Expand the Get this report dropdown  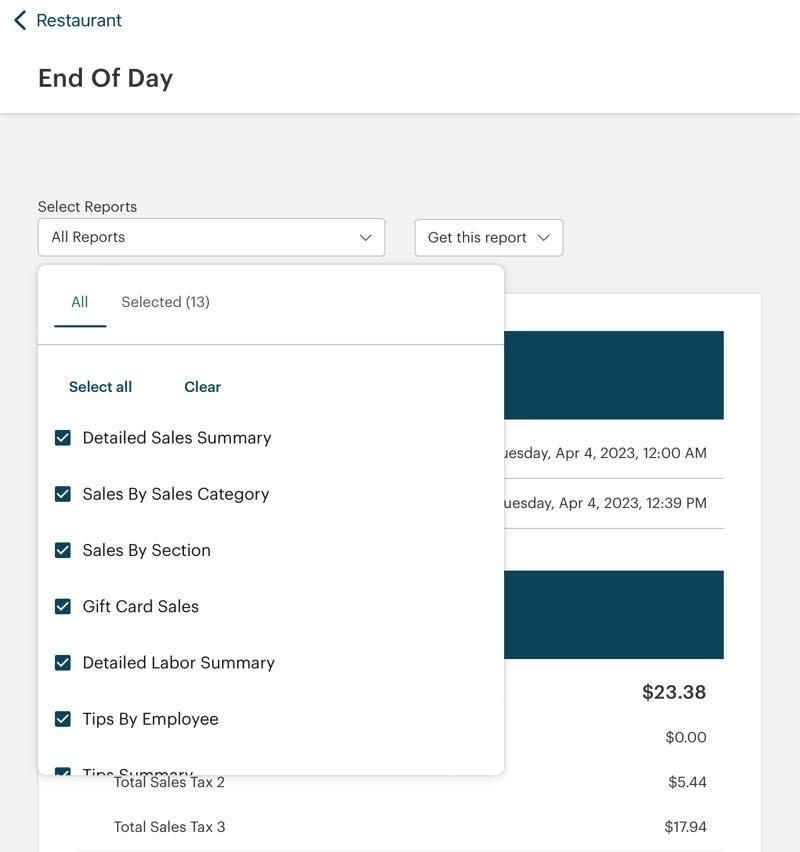coord(488,237)
